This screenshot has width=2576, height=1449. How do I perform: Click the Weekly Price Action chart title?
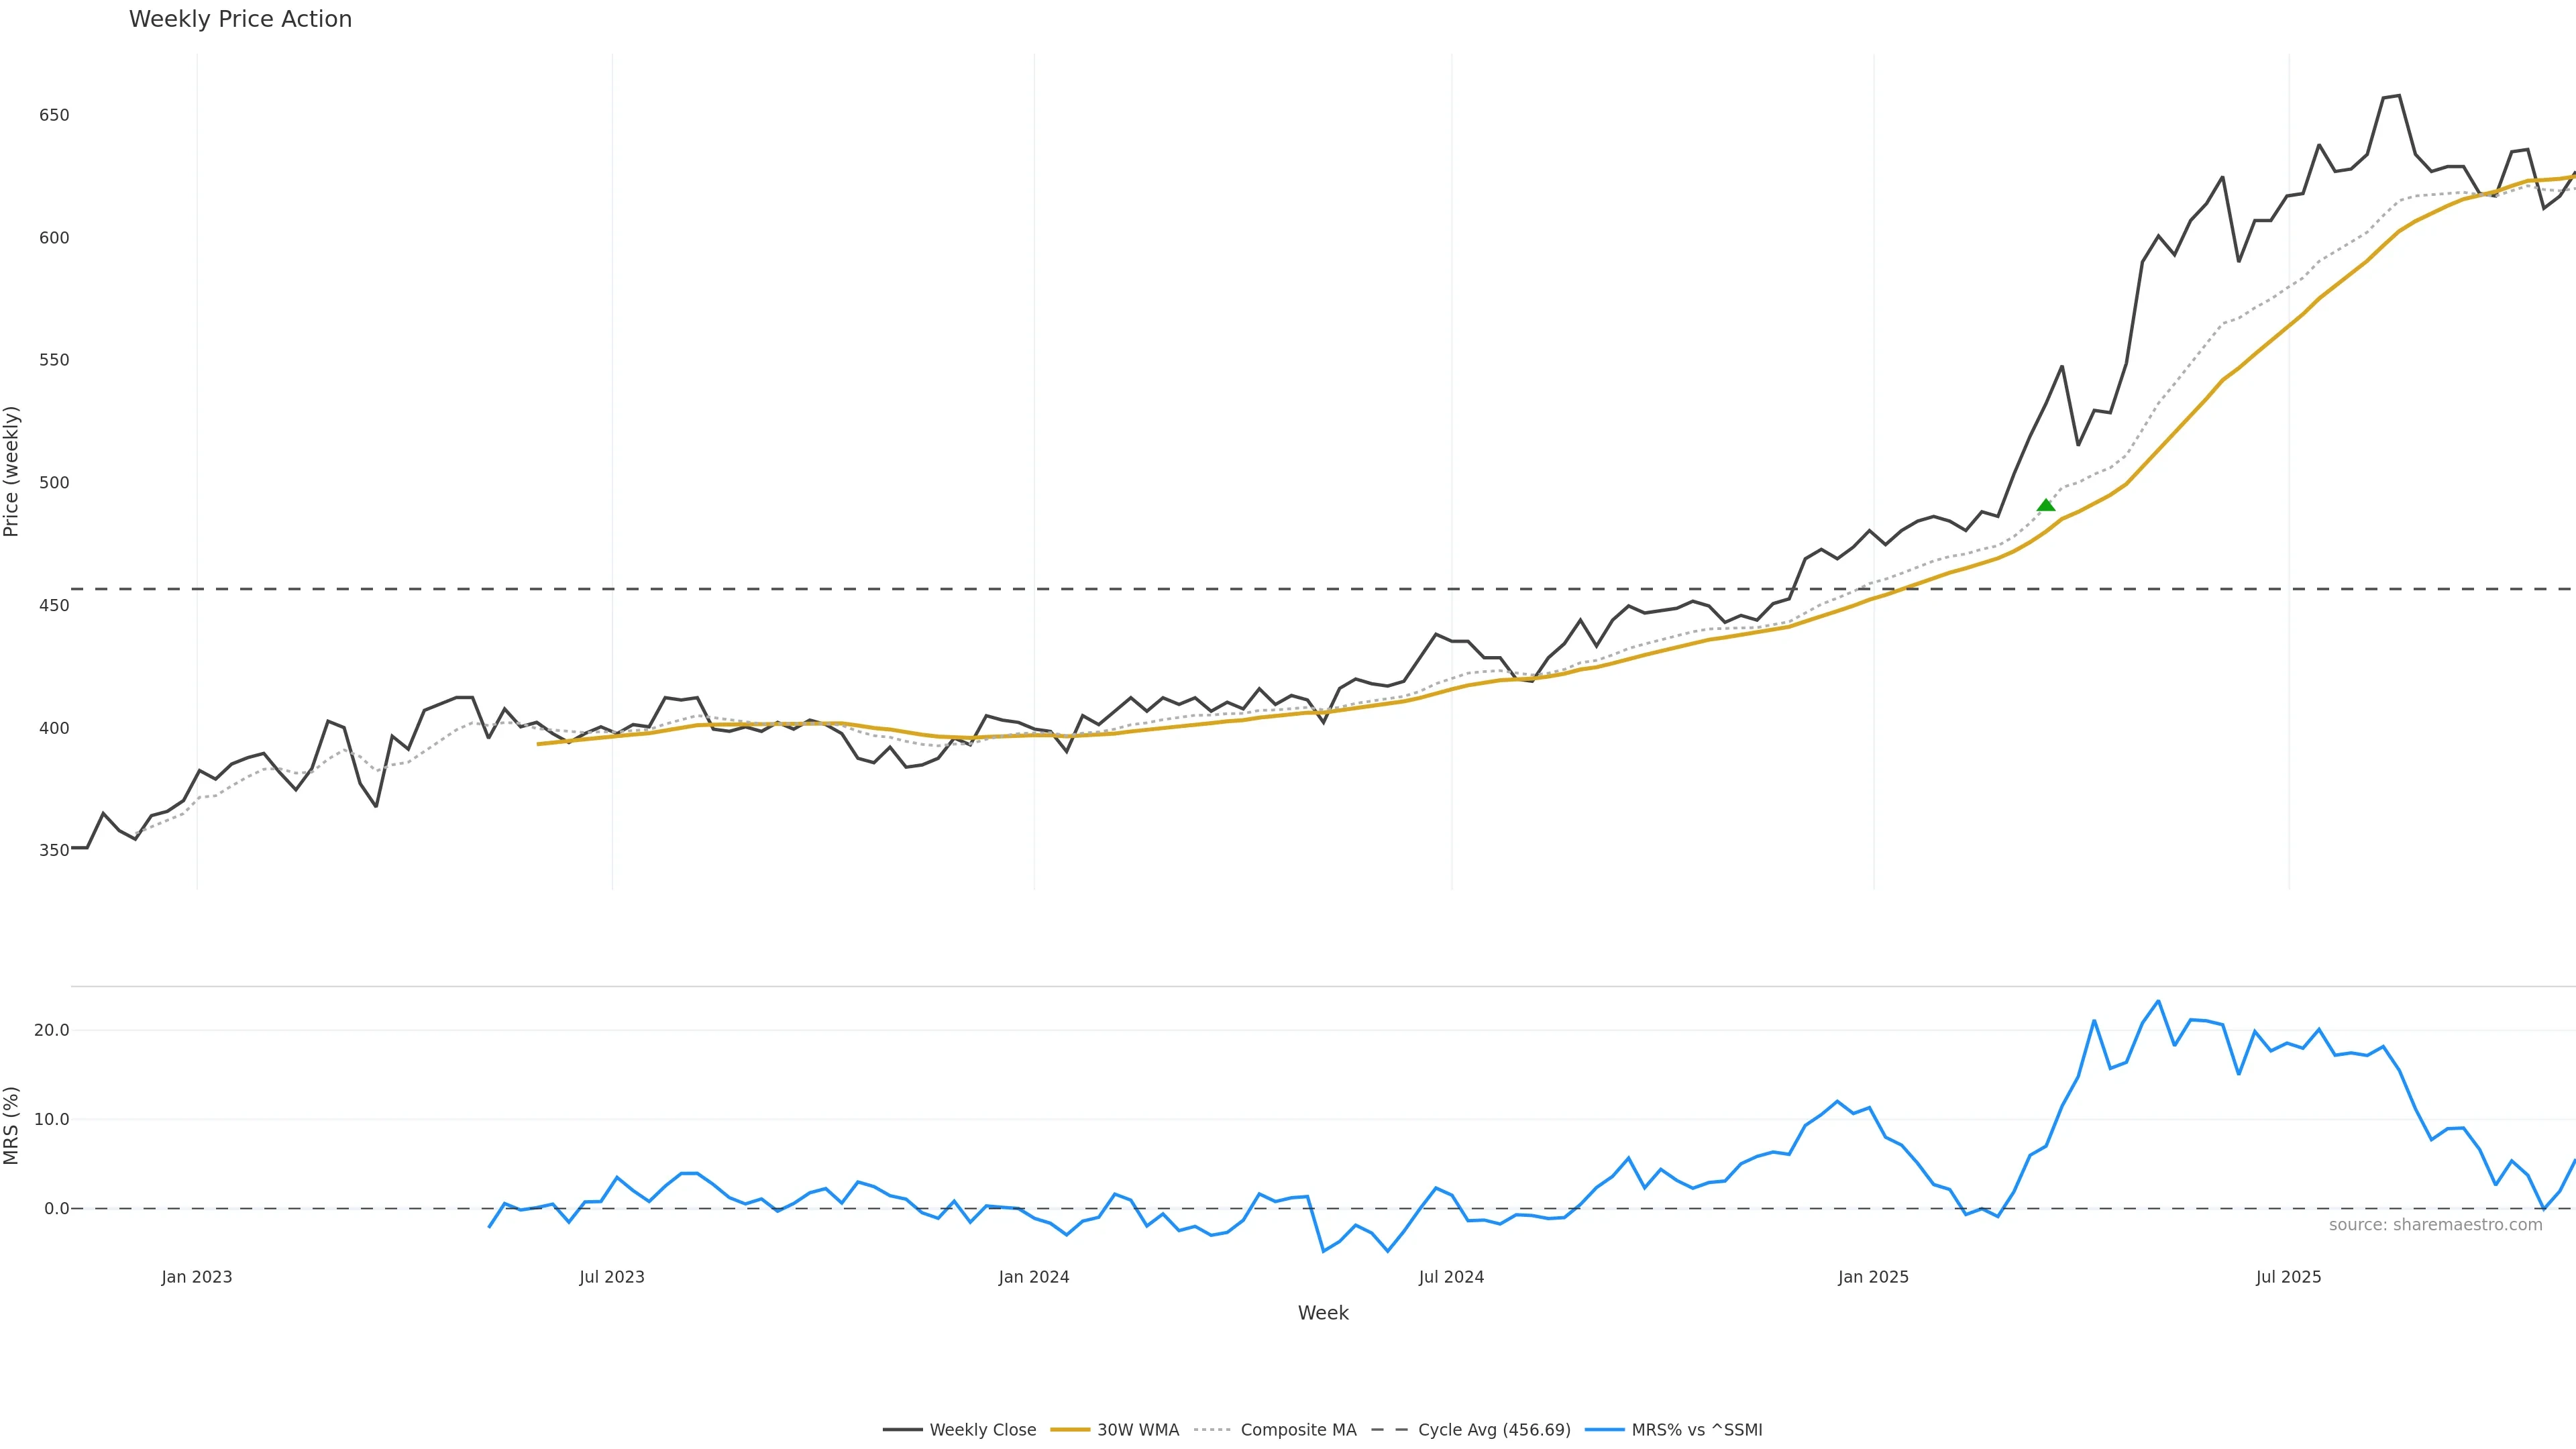click(x=240, y=19)
